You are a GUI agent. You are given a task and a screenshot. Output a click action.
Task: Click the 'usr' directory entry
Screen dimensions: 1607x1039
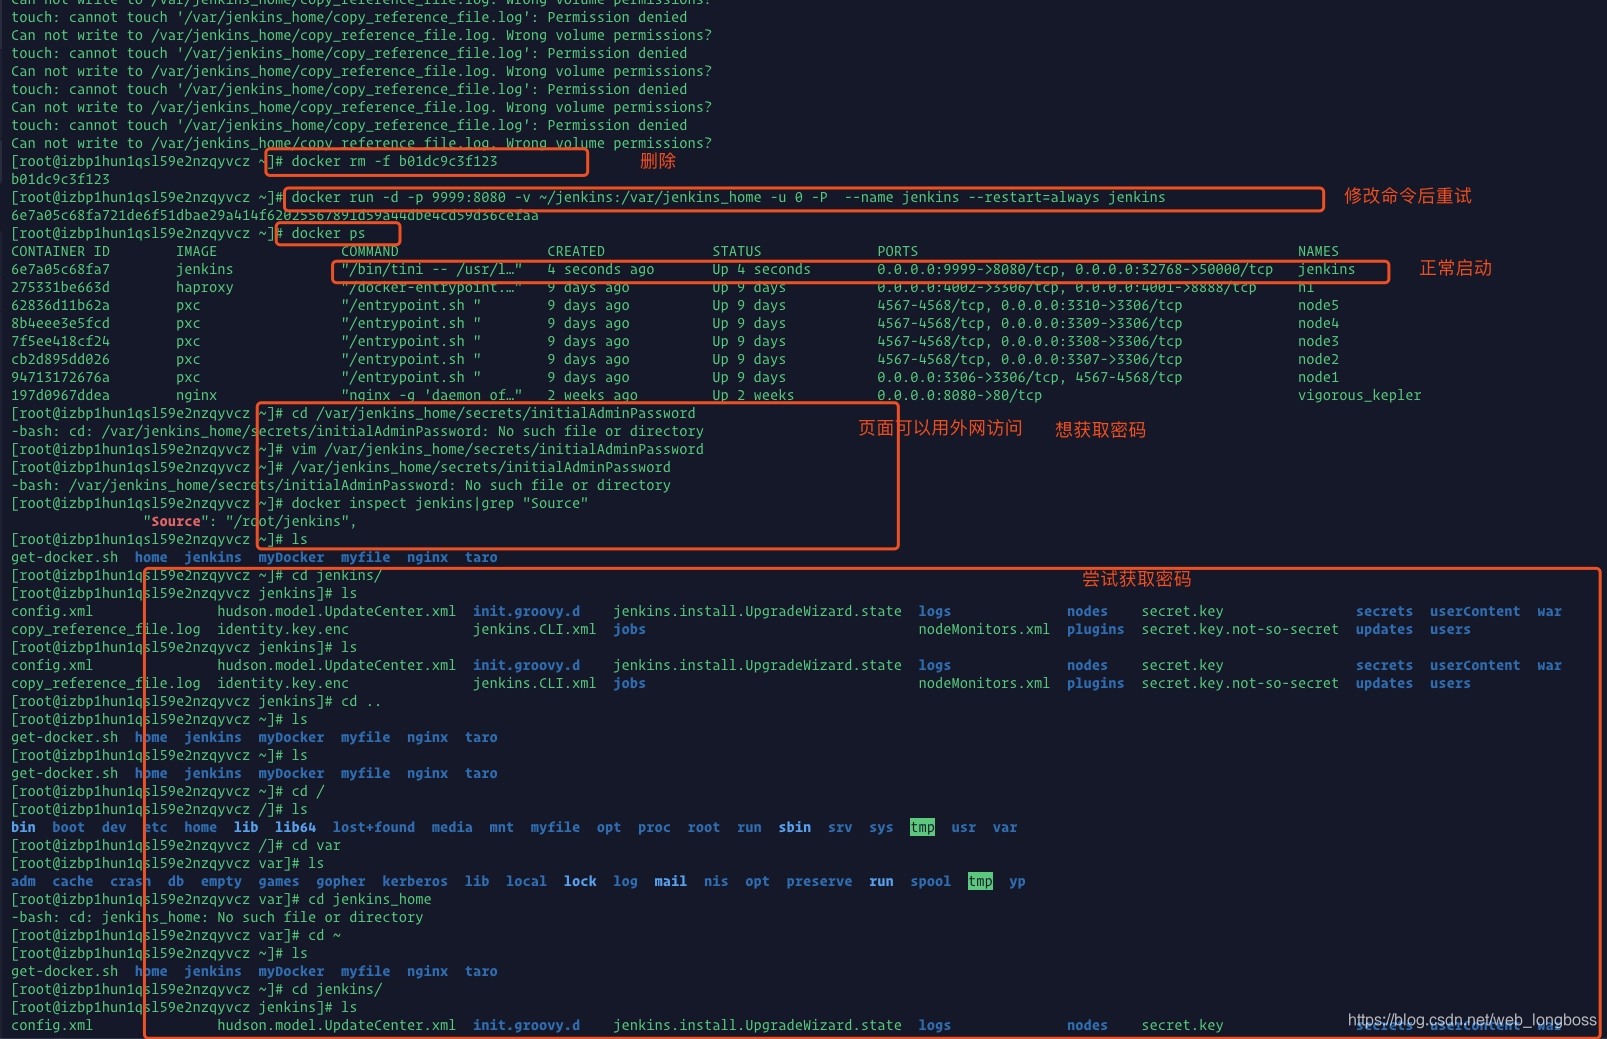pos(963,827)
